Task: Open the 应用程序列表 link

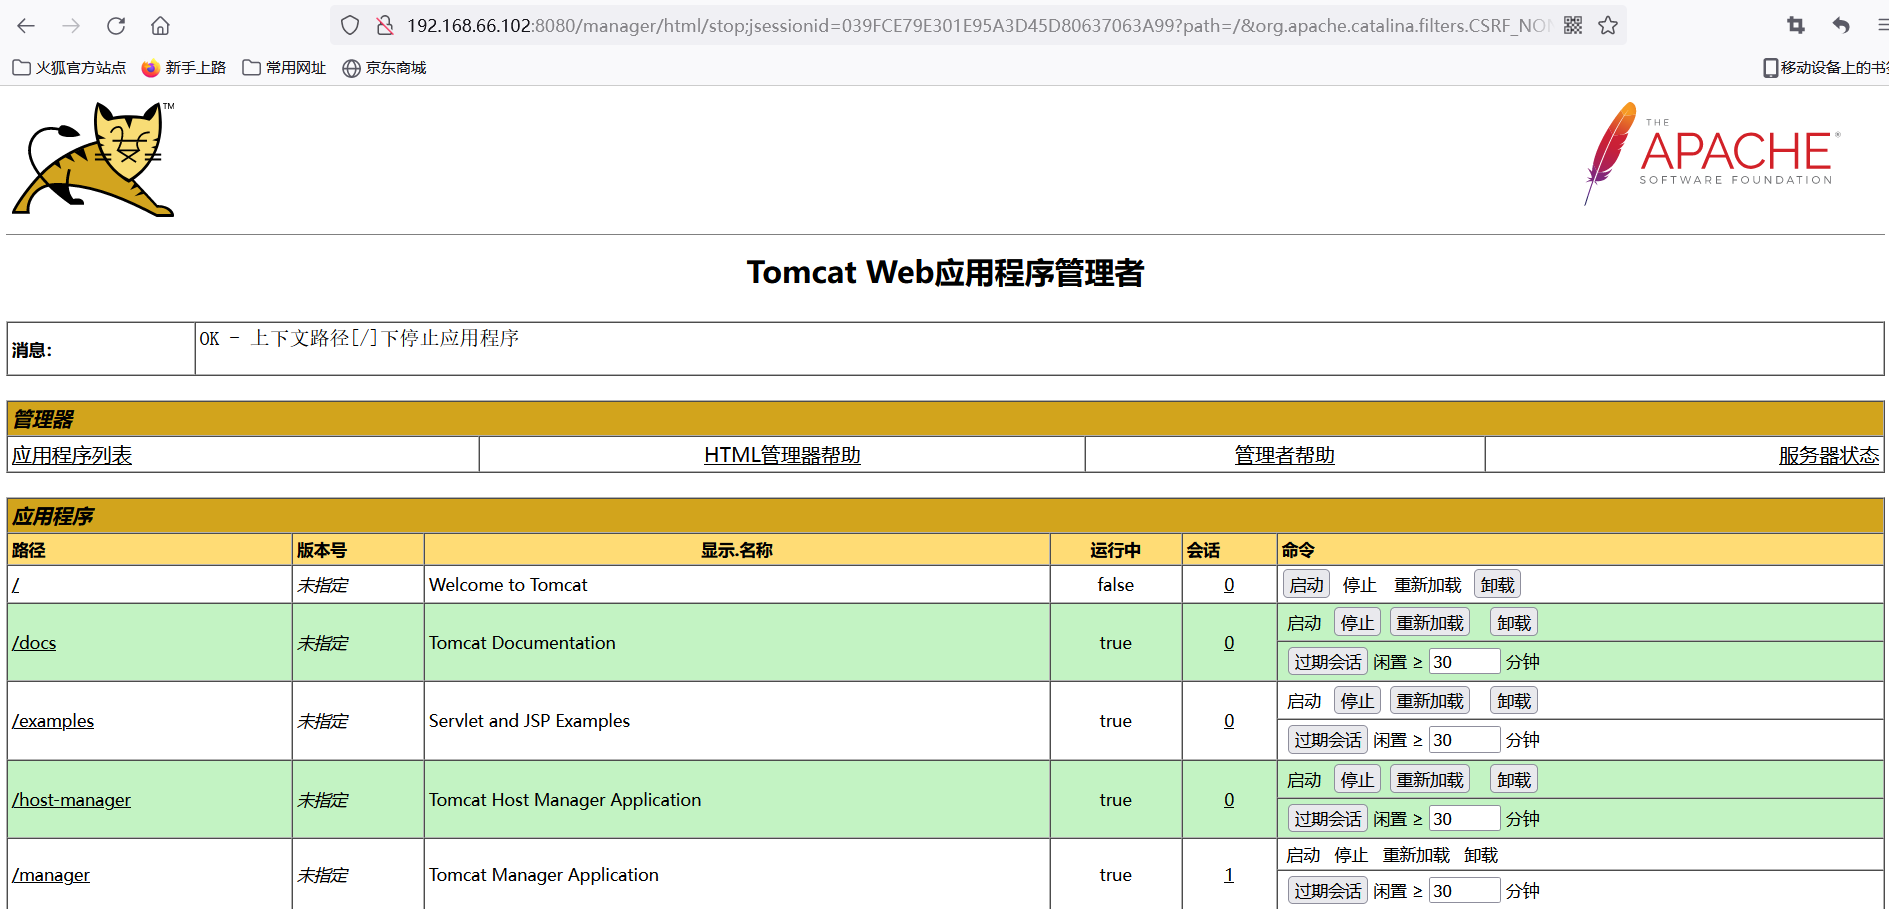Action: tap(72, 456)
